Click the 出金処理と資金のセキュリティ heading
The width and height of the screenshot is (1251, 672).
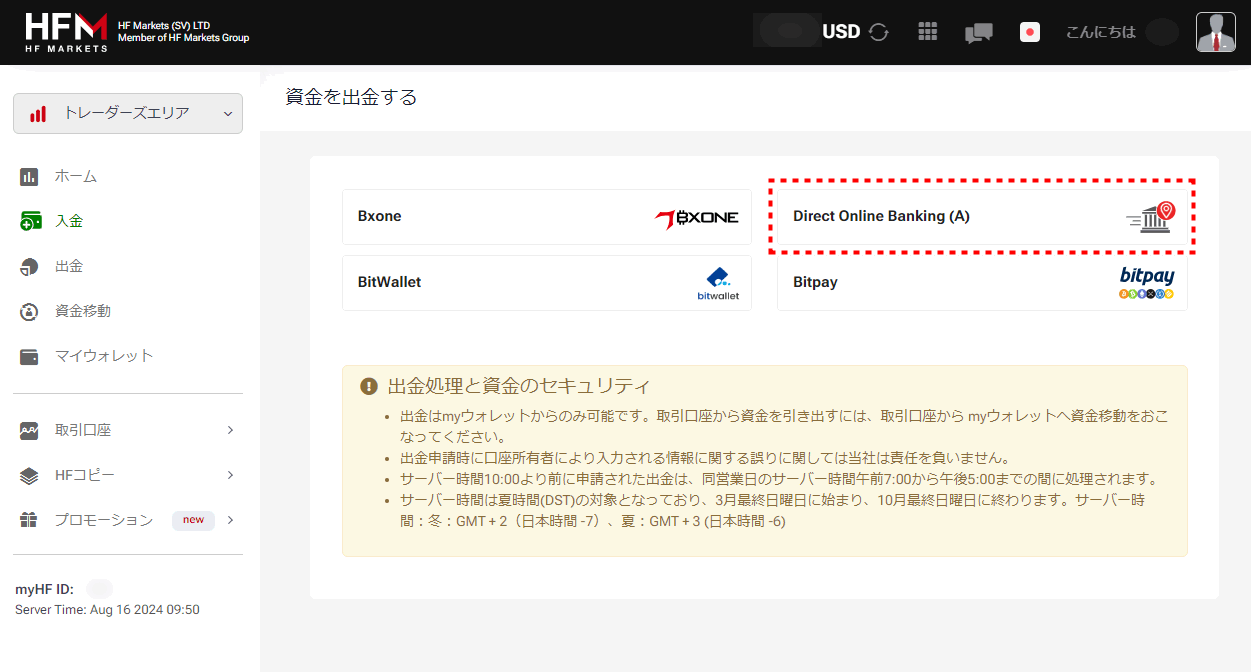(x=519, y=386)
